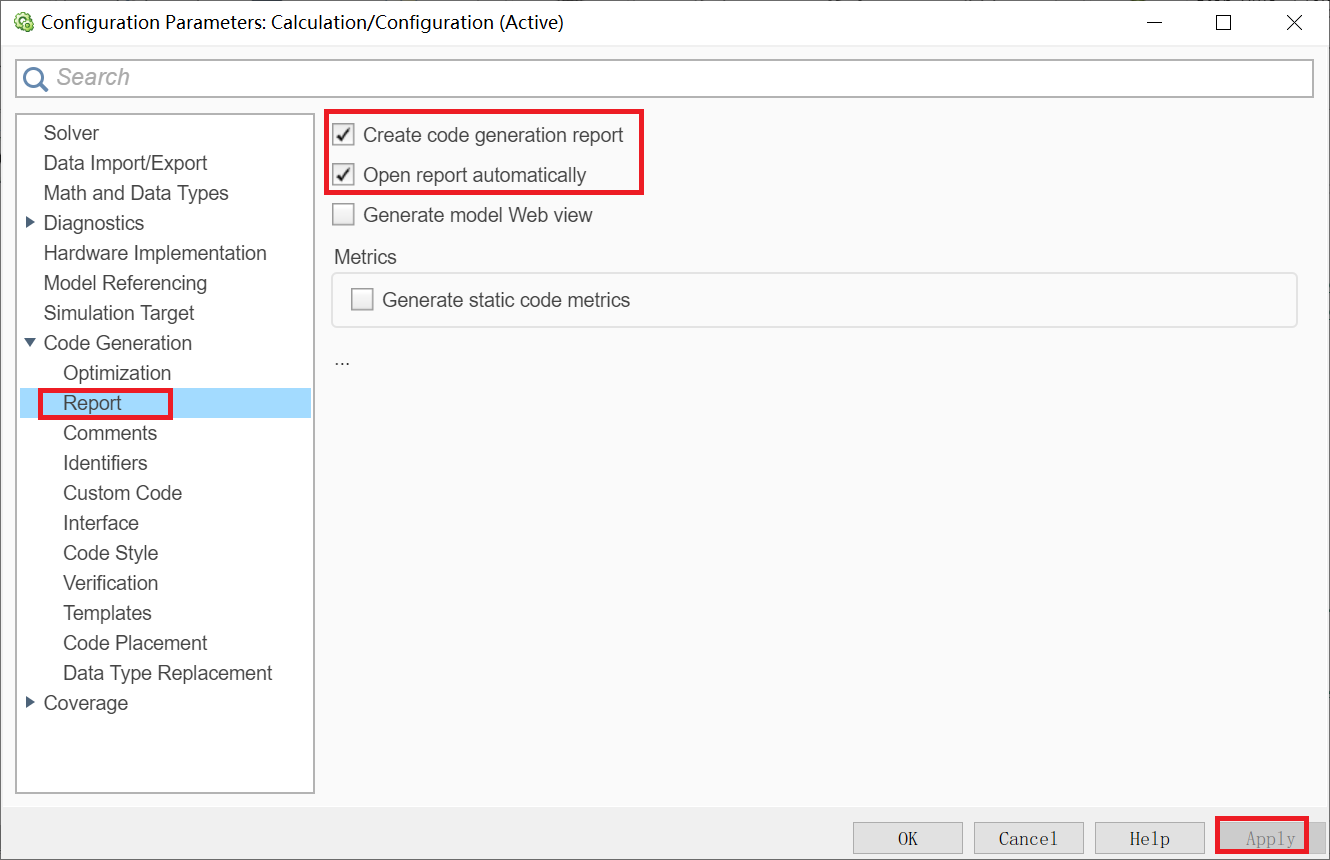The image size is (1330, 860).
Task: Minimize the Configuration Parameters window
Action: (1153, 22)
